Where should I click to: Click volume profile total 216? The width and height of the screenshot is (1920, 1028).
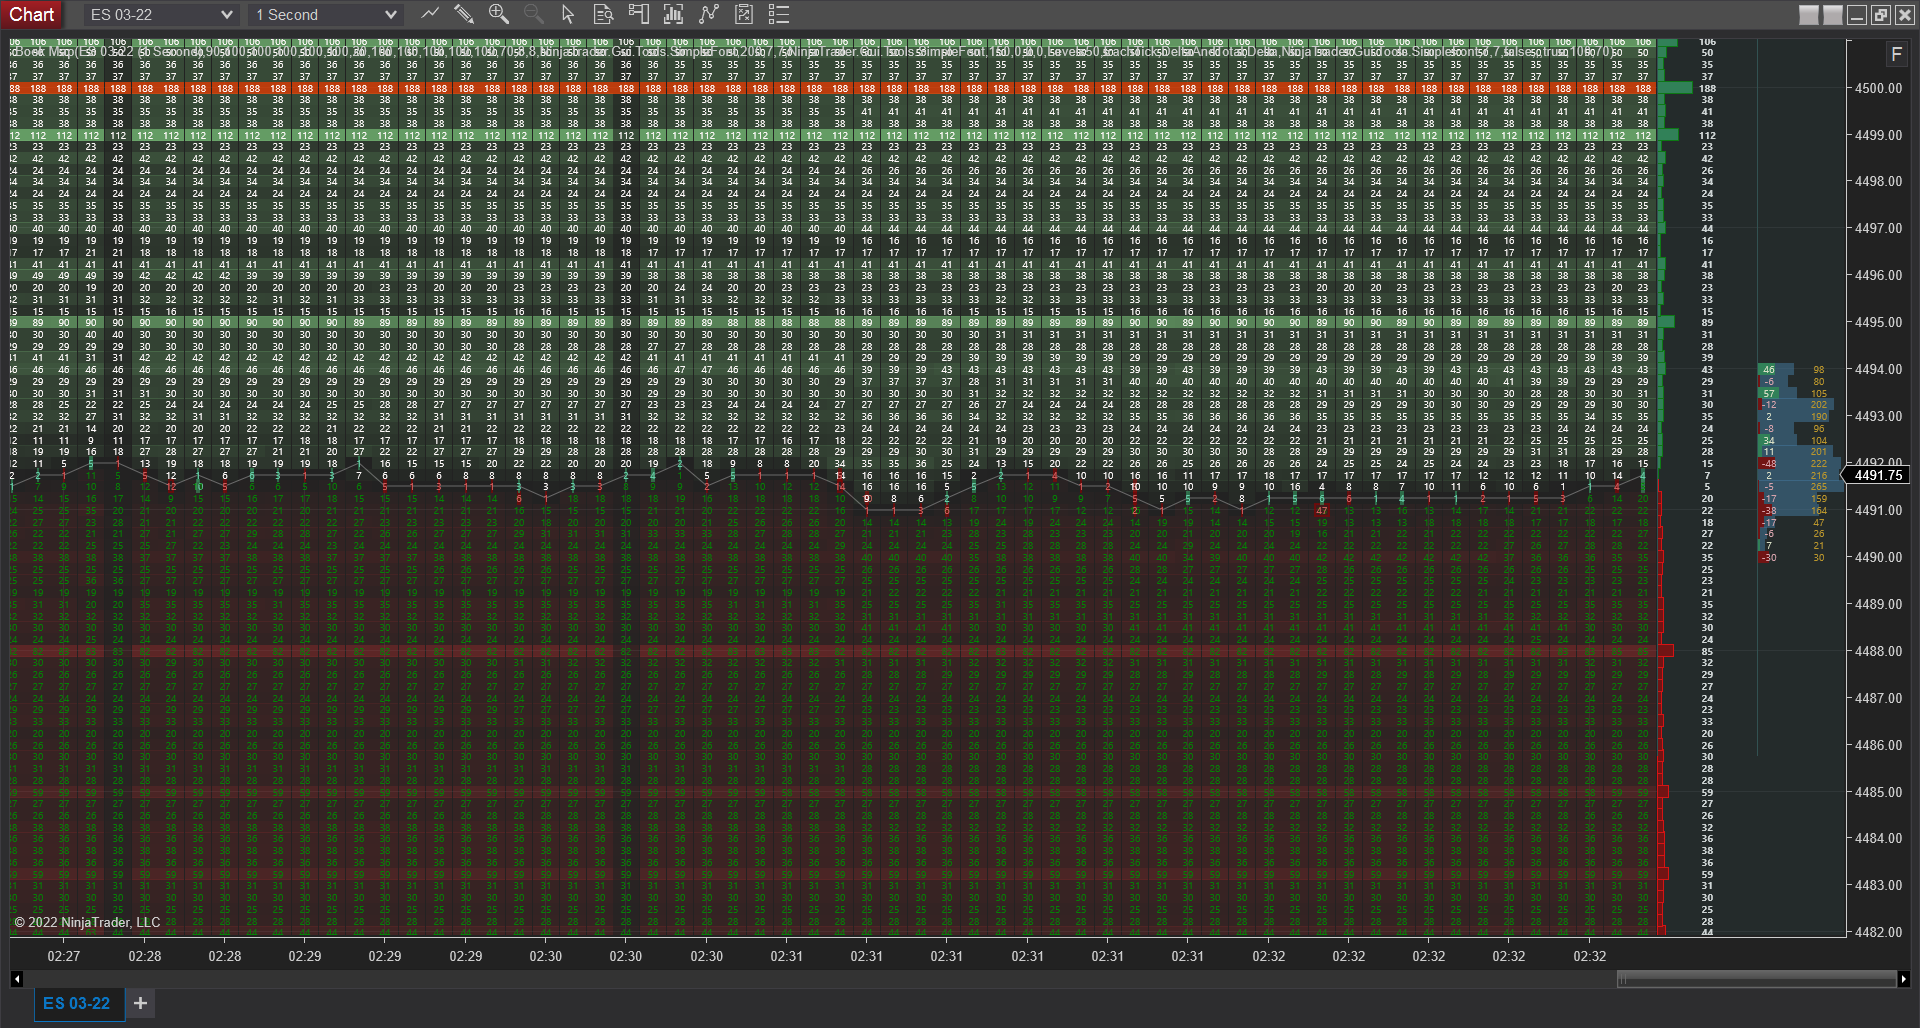(1818, 476)
